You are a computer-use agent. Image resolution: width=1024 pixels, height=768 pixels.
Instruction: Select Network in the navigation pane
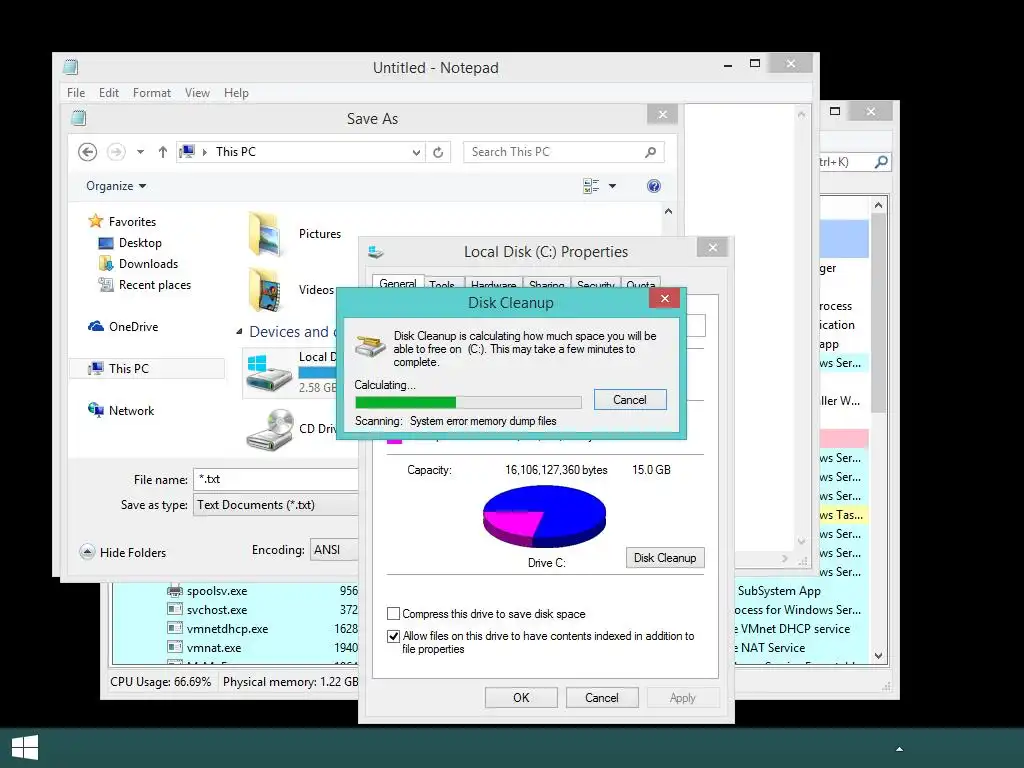(x=131, y=411)
